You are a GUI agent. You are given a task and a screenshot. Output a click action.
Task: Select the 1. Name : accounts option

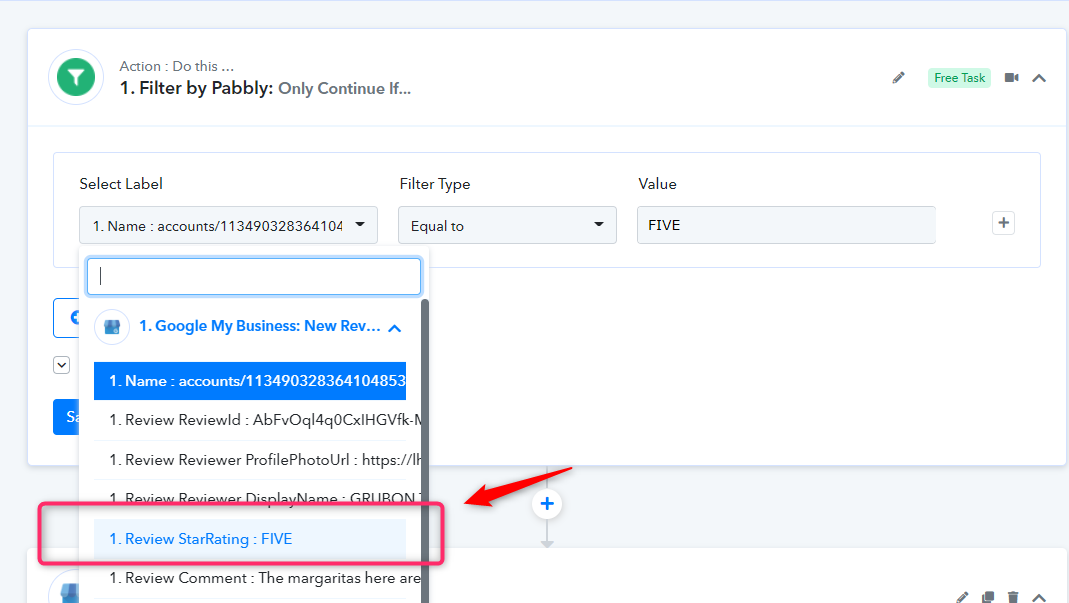tap(250, 381)
